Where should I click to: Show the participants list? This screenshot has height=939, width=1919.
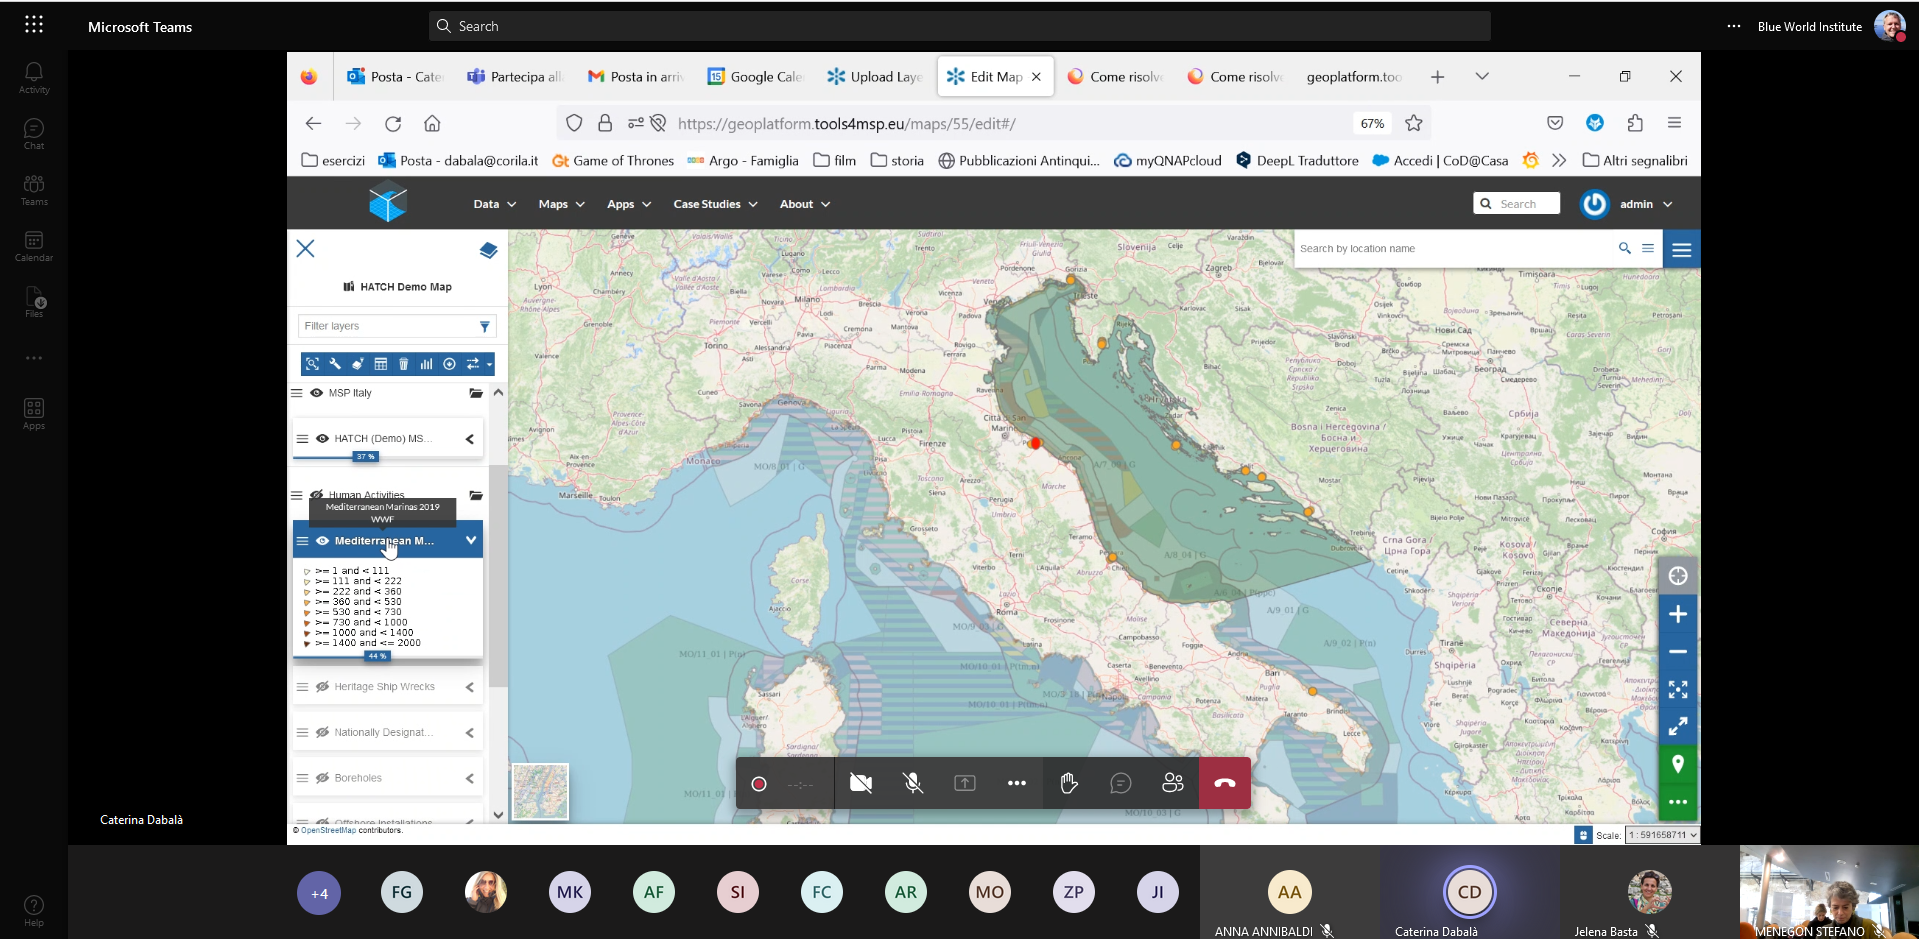pyautogui.click(x=1172, y=783)
